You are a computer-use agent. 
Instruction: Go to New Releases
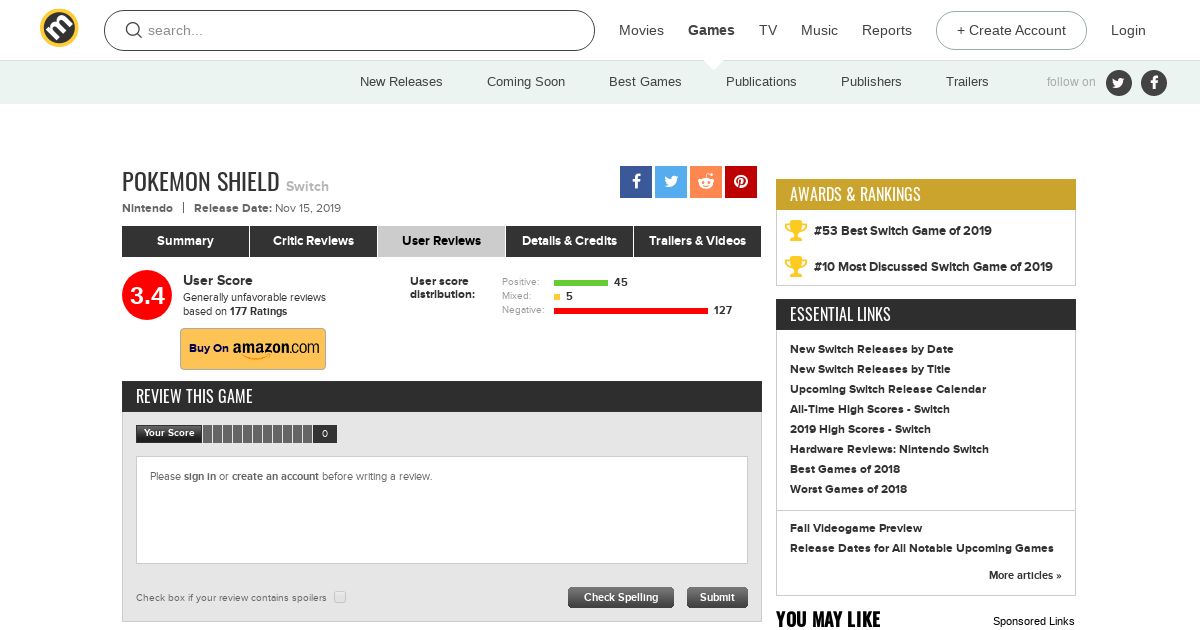click(x=401, y=82)
